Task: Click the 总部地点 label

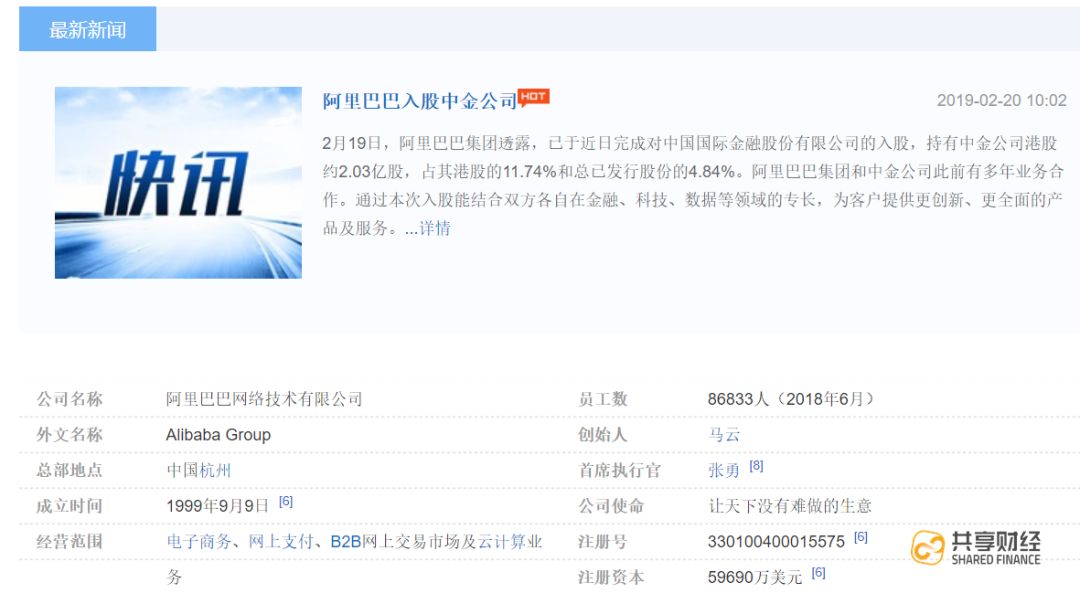Action: 70,470
